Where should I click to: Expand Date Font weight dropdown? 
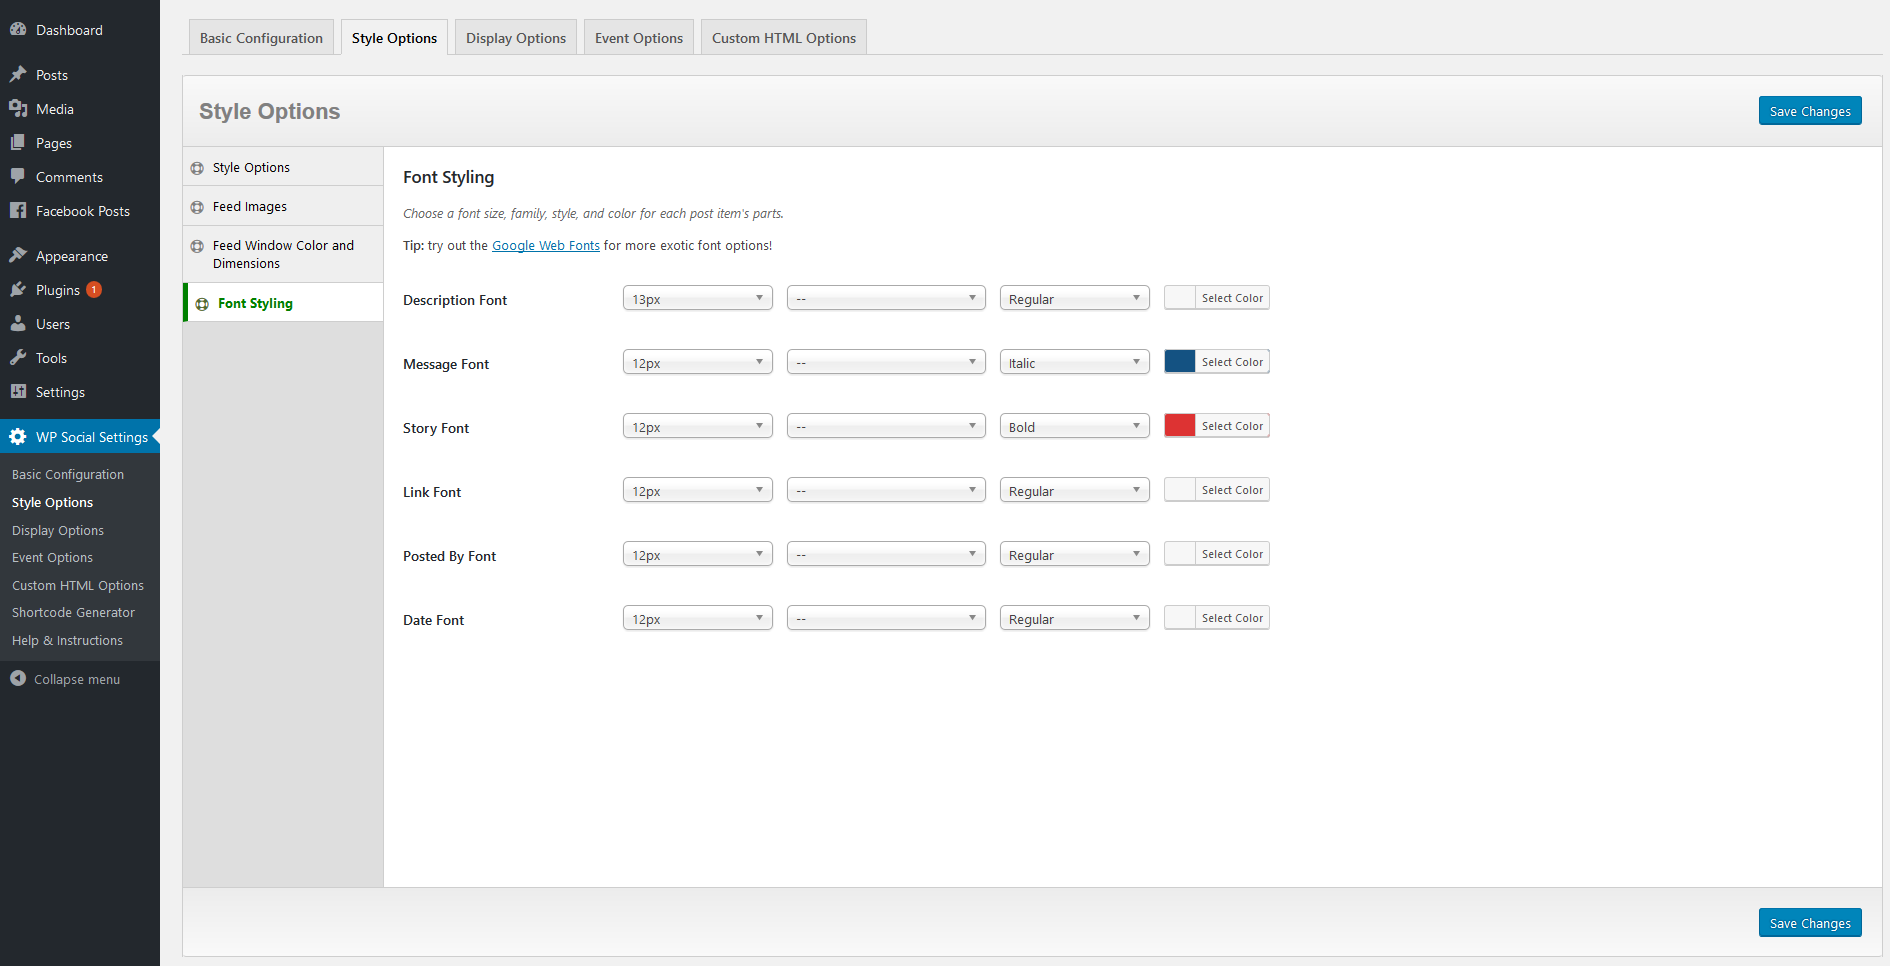click(1074, 619)
